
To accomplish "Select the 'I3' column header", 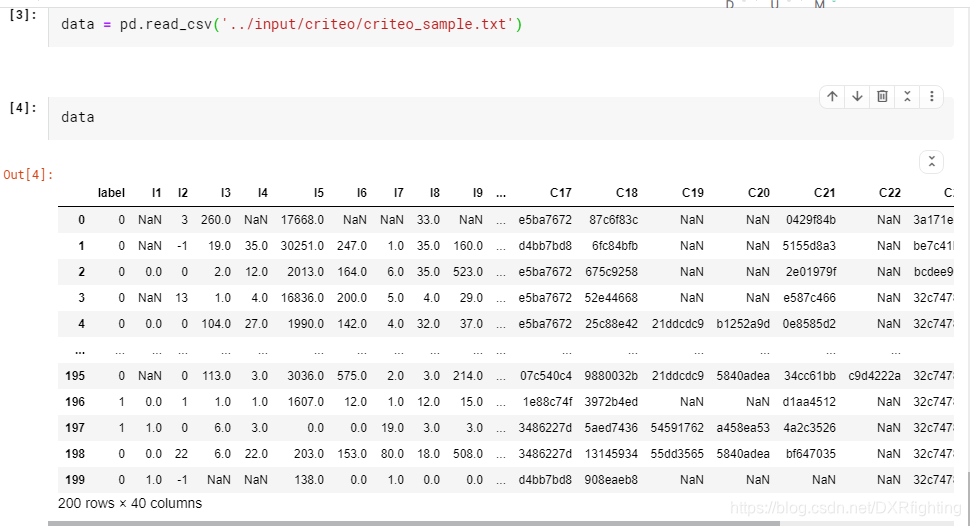I will tap(226, 193).
